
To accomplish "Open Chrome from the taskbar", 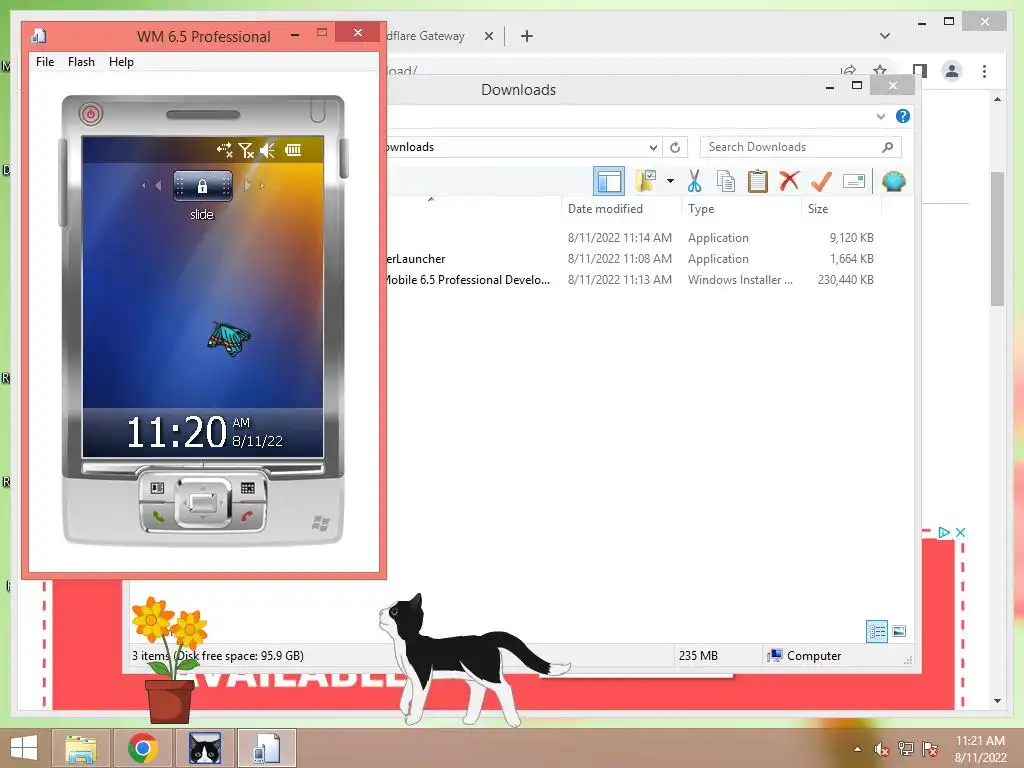I will (x=142, y=748).
